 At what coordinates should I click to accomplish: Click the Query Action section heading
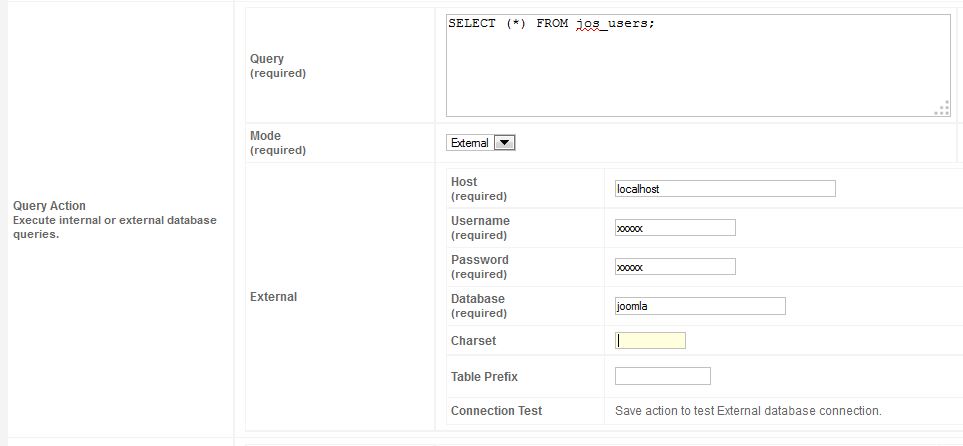tap(49, 206)
